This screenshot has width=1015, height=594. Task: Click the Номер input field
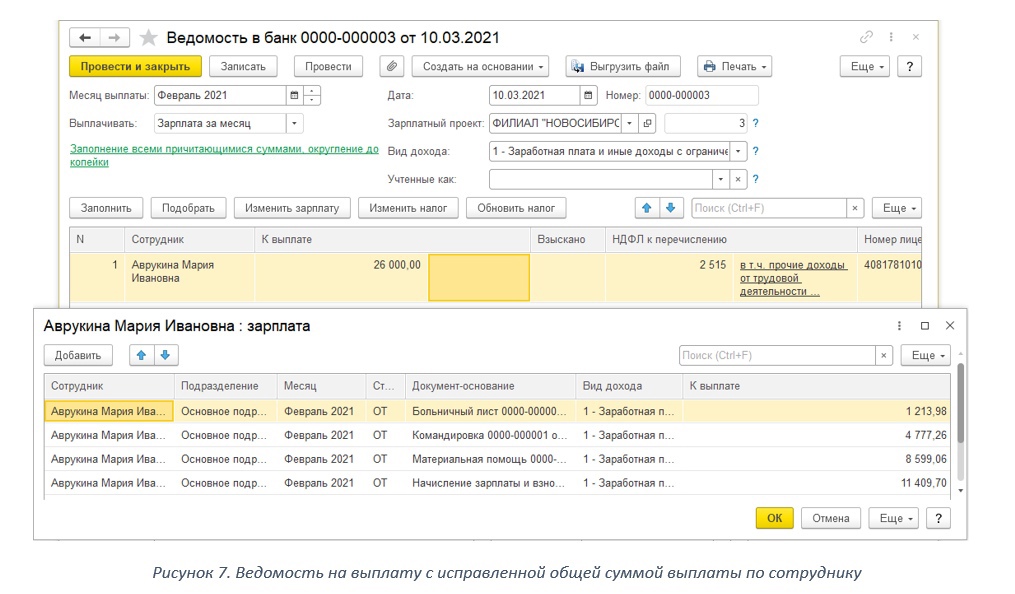coord(701,95)
